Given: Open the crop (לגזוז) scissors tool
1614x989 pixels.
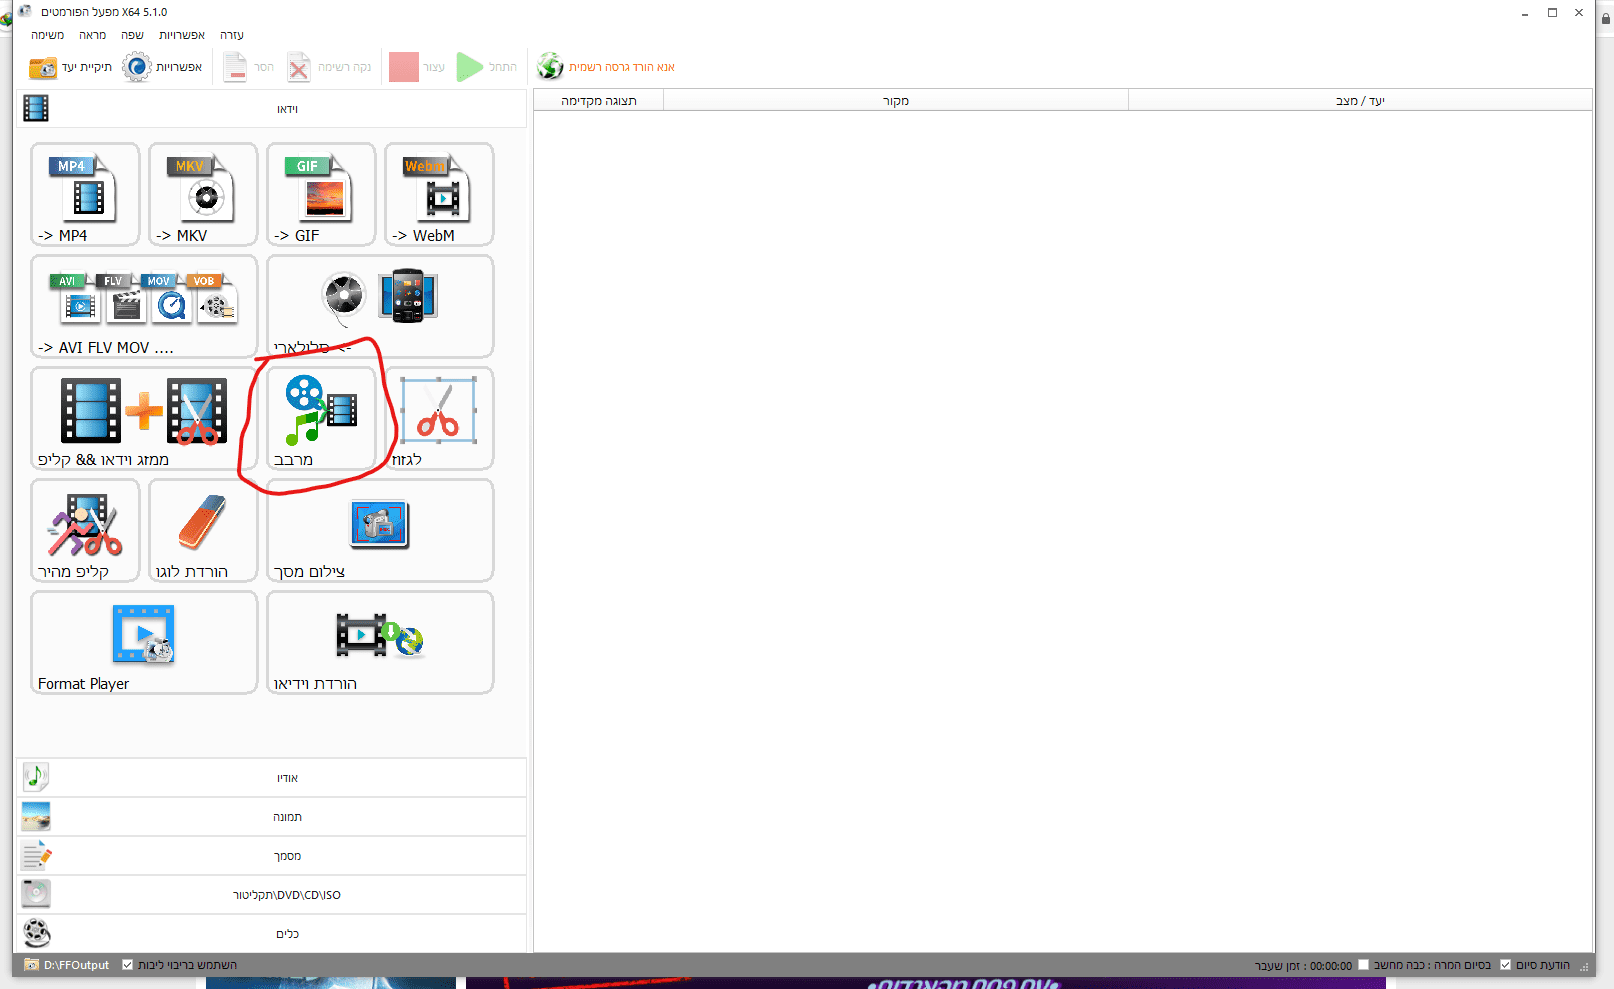Looking at the screenshot, I should (x=439, y=418).
